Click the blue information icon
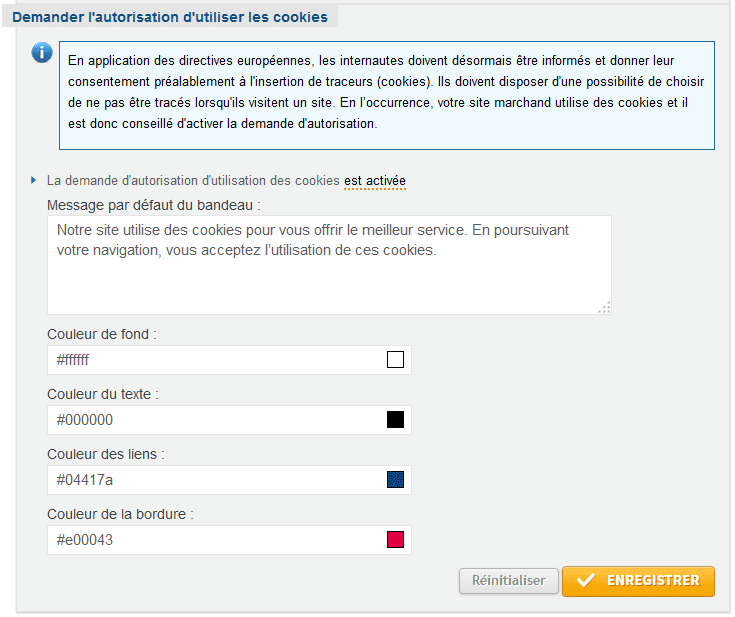Viewport: 735px width, 617px height. click(42, 52)
